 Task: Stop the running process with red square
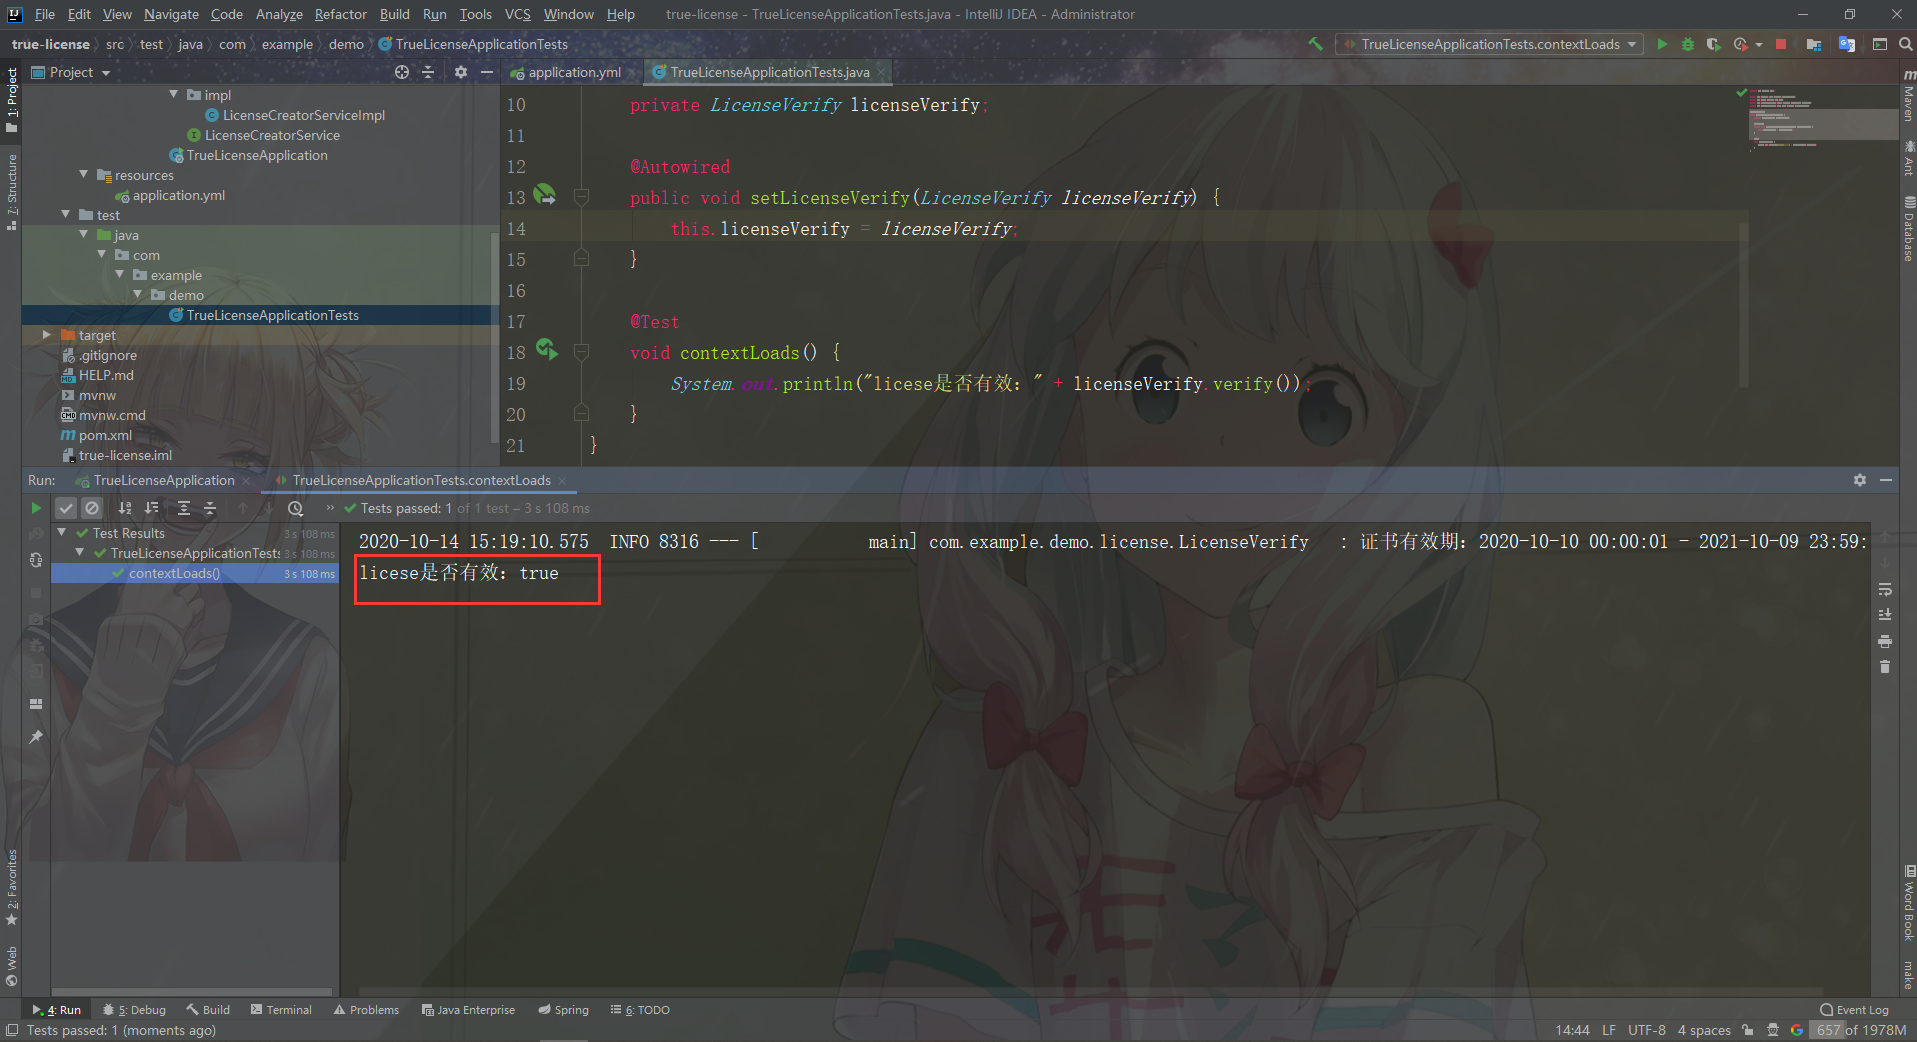tap(1781, 44)
